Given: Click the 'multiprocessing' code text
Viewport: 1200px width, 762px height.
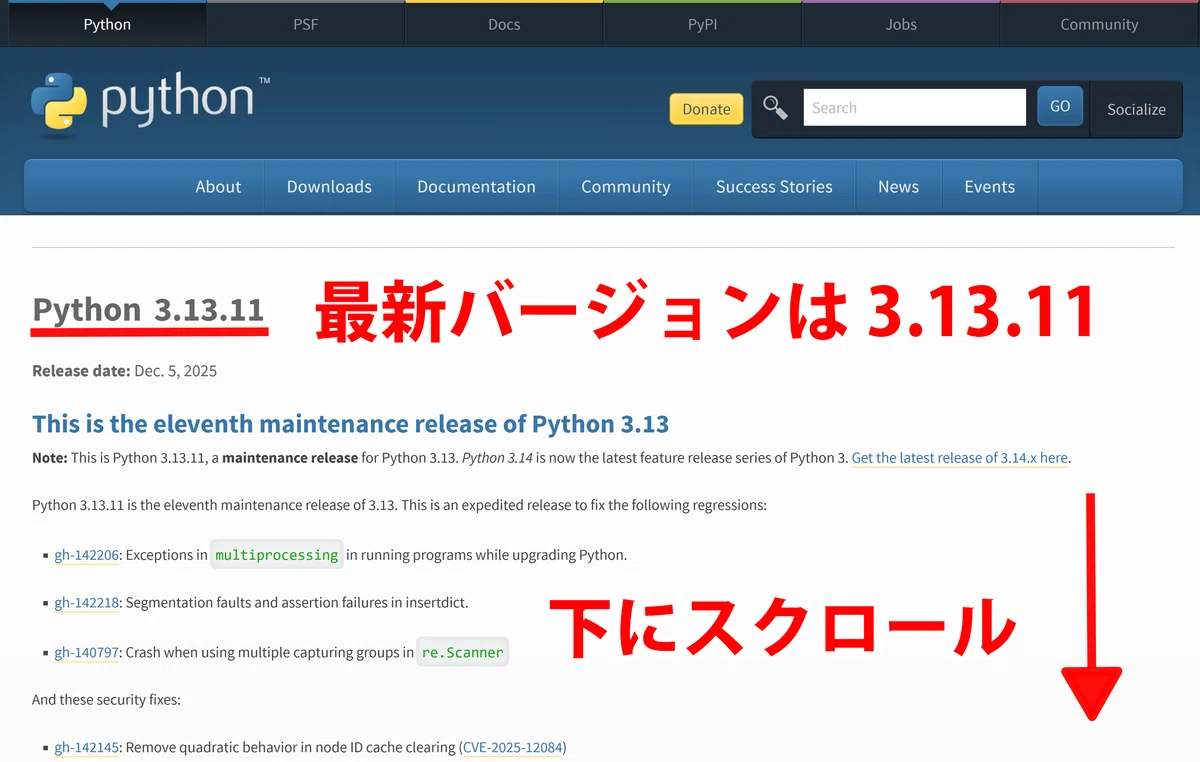Looking at the screenshot, I should click(277, 554).
